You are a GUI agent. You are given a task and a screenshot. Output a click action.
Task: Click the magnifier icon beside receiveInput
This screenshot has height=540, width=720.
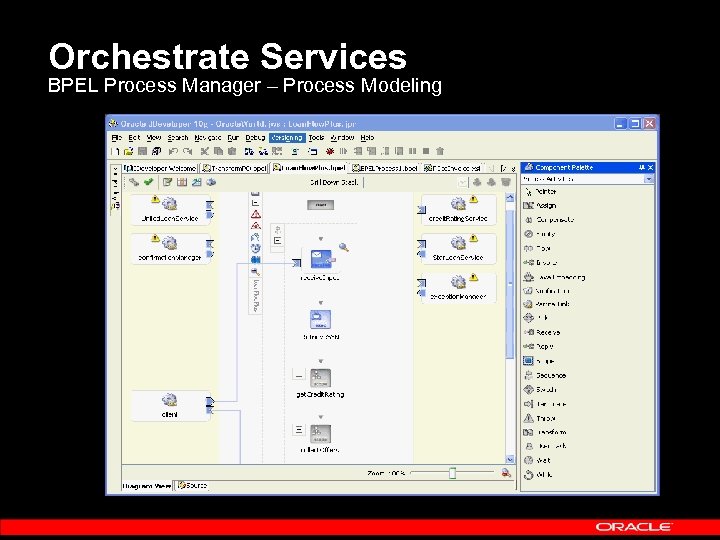(343, 247)
